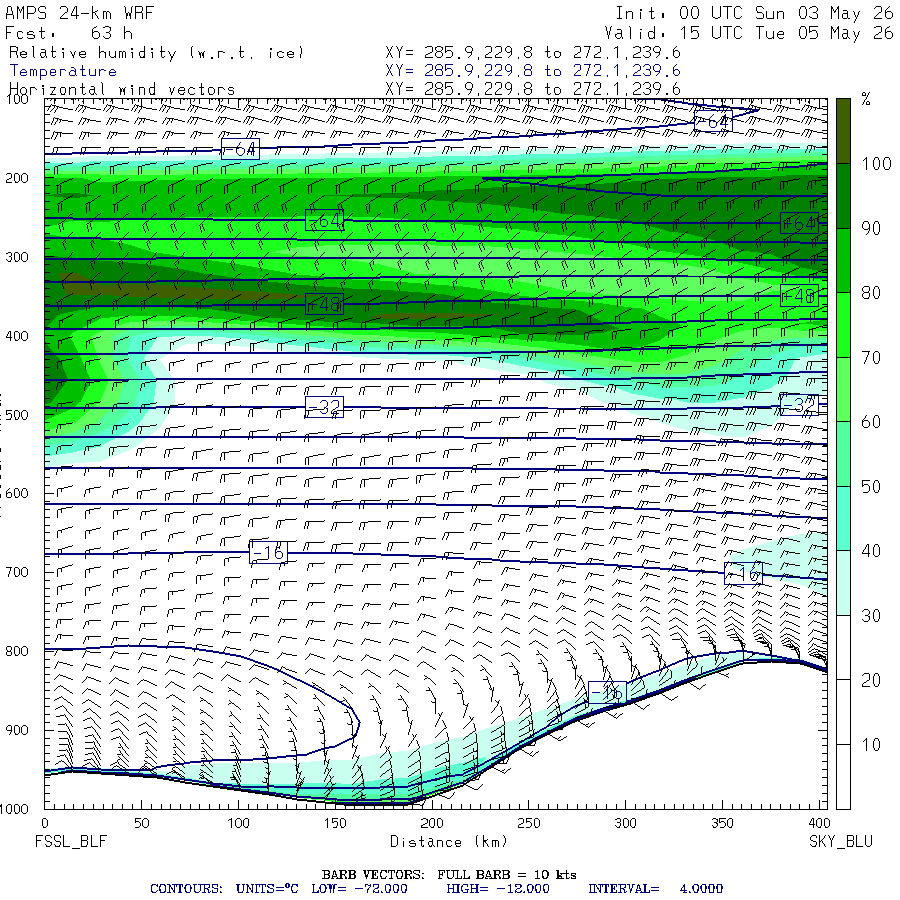Image resolution: width=900 pixels, height=900 pixels.
Task: Click the 200 km distance tick label
Action: pyautogui.click(x=432, y=823)
